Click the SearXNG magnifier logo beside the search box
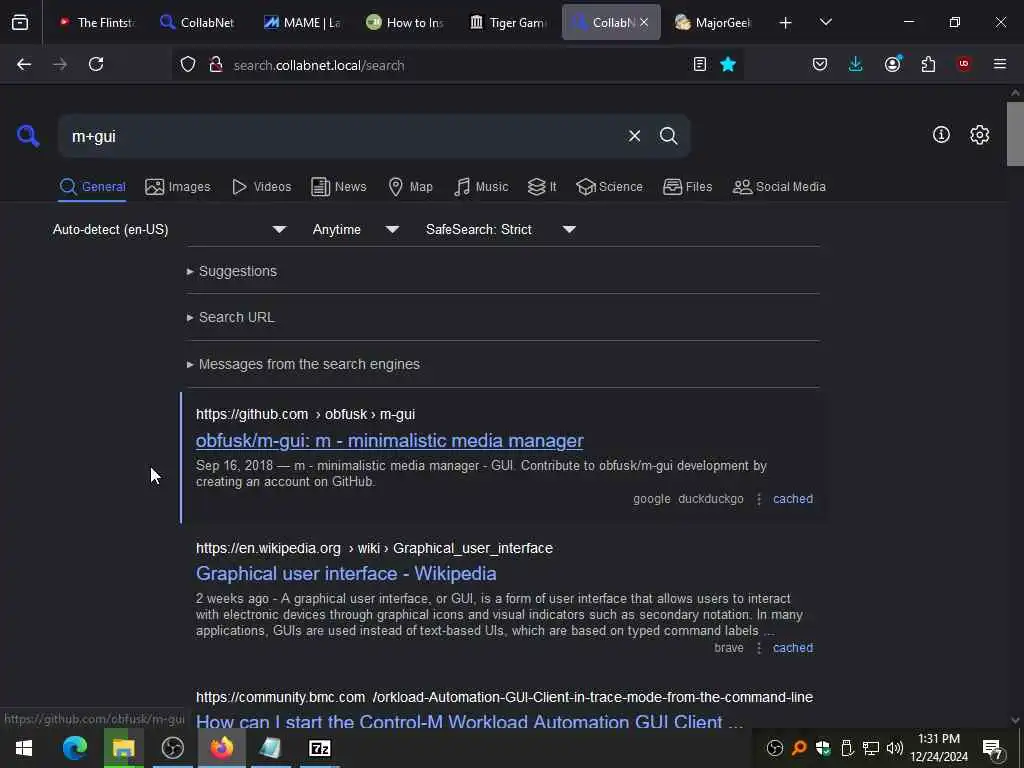 [x=28, y=136]
